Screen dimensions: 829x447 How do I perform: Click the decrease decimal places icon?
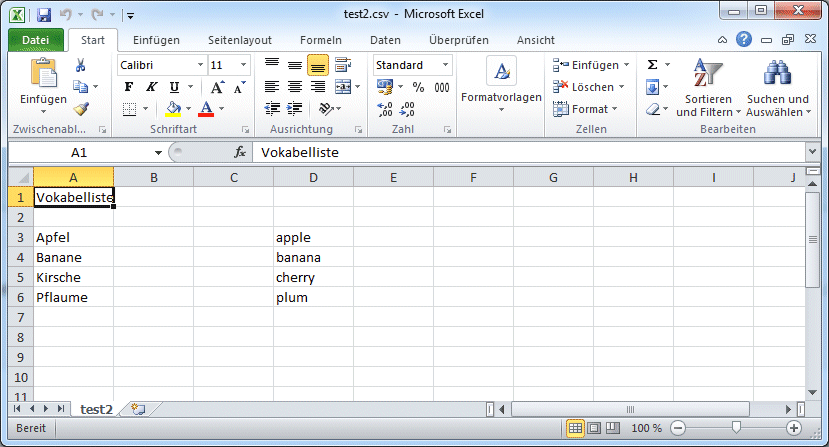click(407, 110)
